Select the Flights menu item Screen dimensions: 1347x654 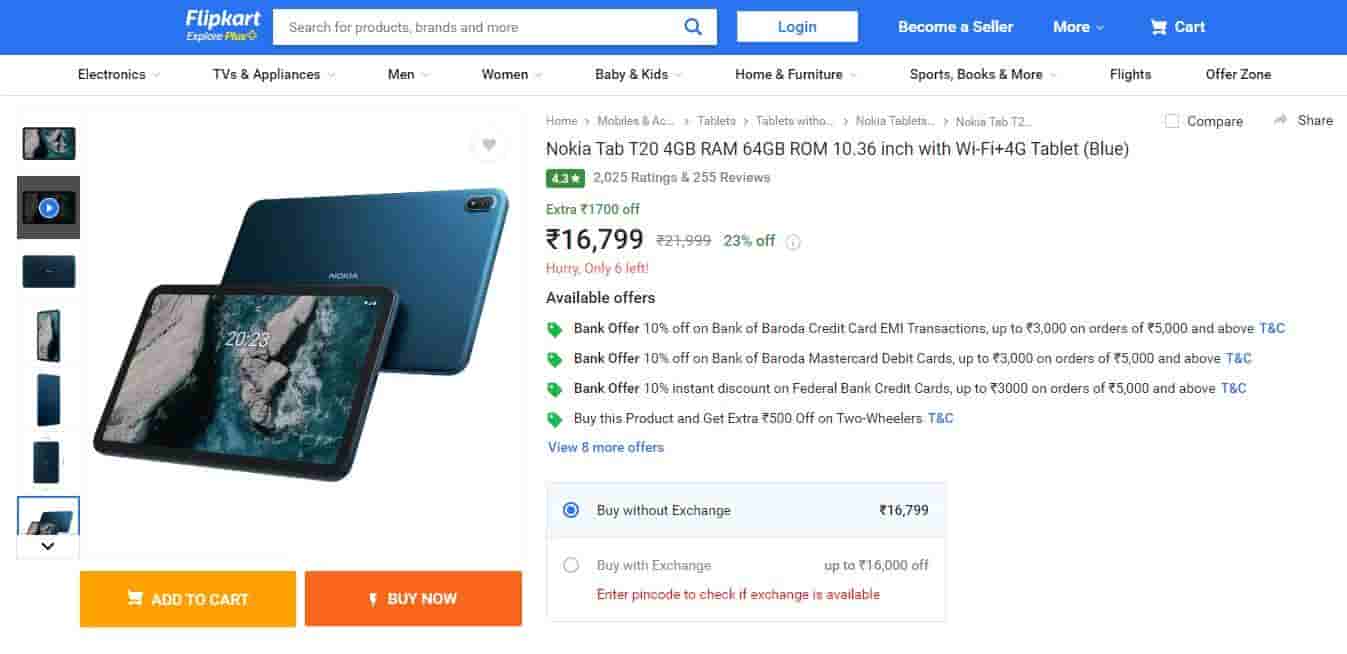1130,74
